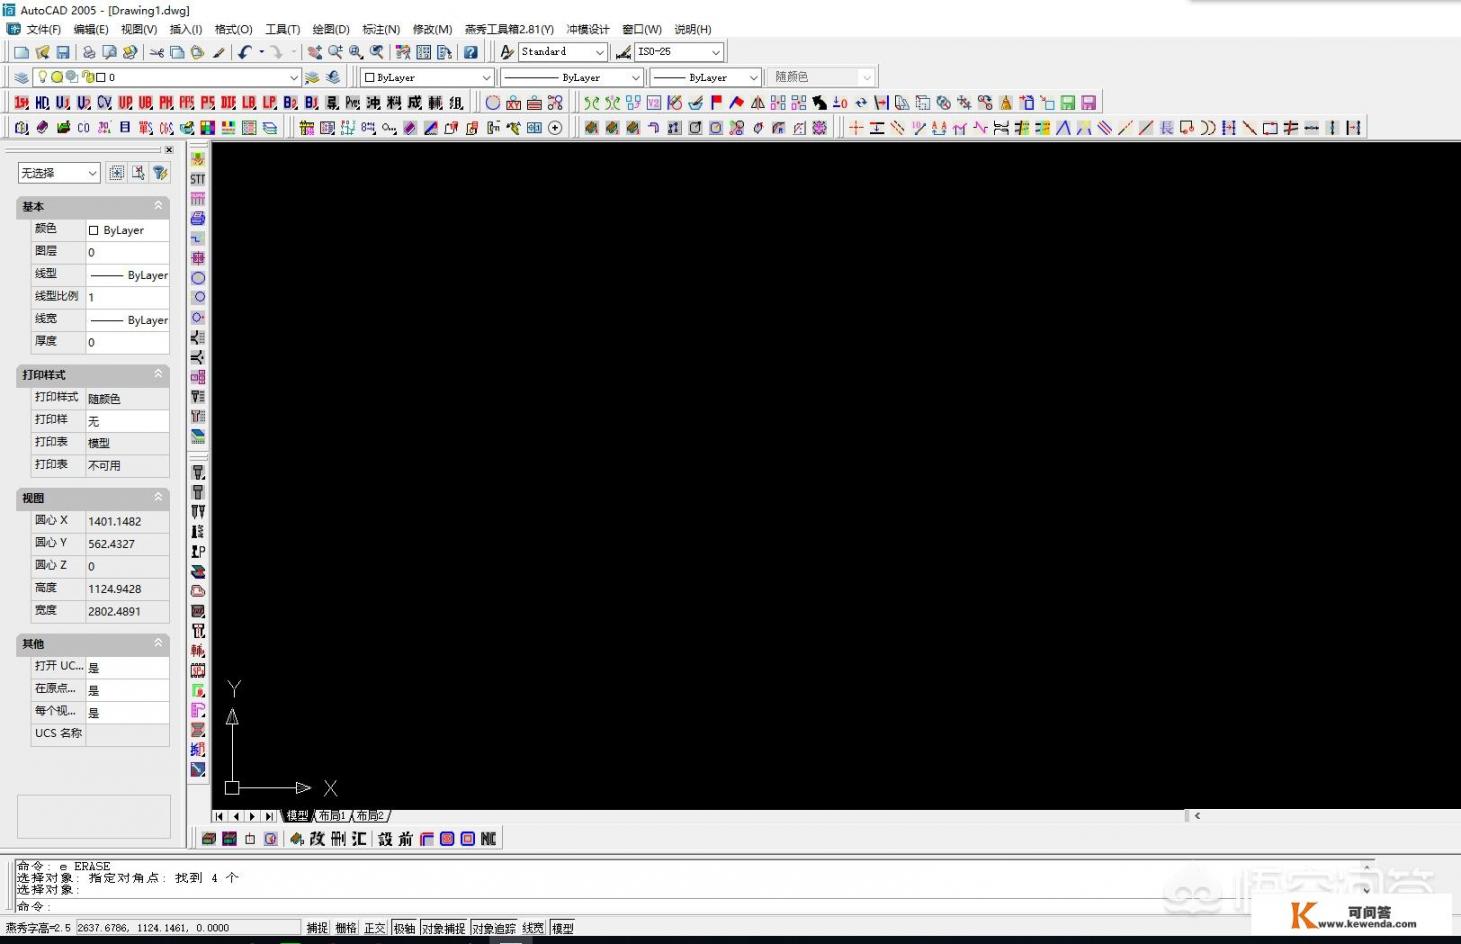Viewport: 1461px width, 944px height.
Task: Click the 設 icon in bottom toolbar
Action: (x=385, y=839)
